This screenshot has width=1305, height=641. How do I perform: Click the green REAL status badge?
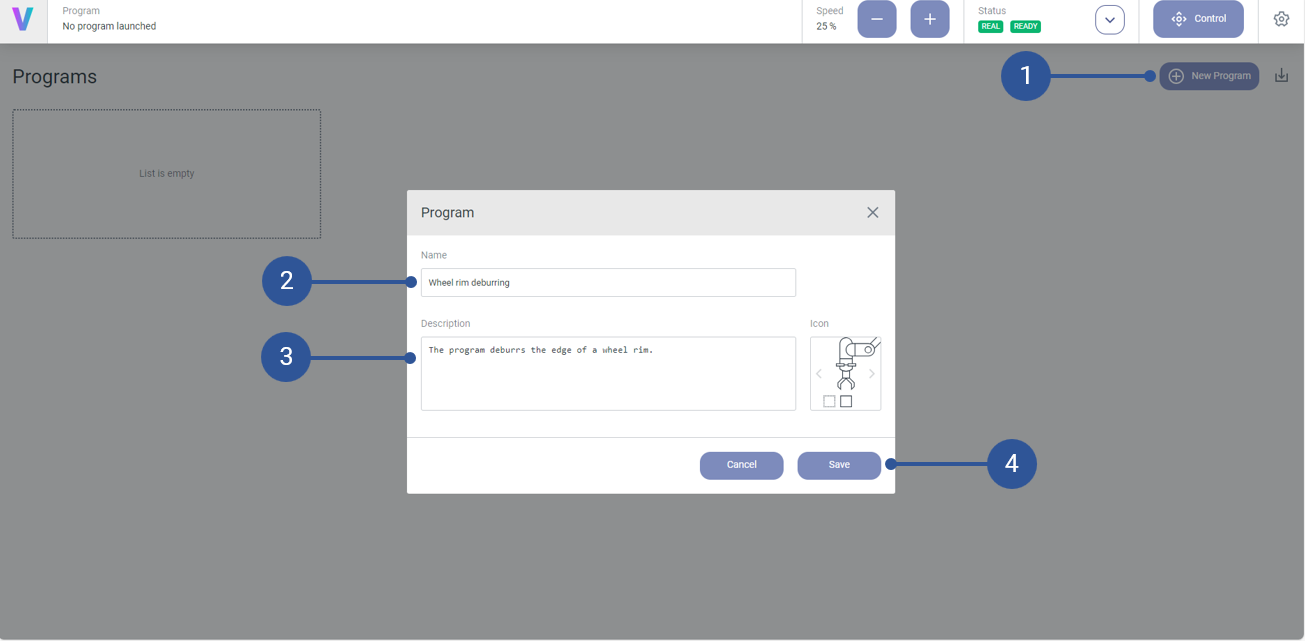click(x=990, y=27)
